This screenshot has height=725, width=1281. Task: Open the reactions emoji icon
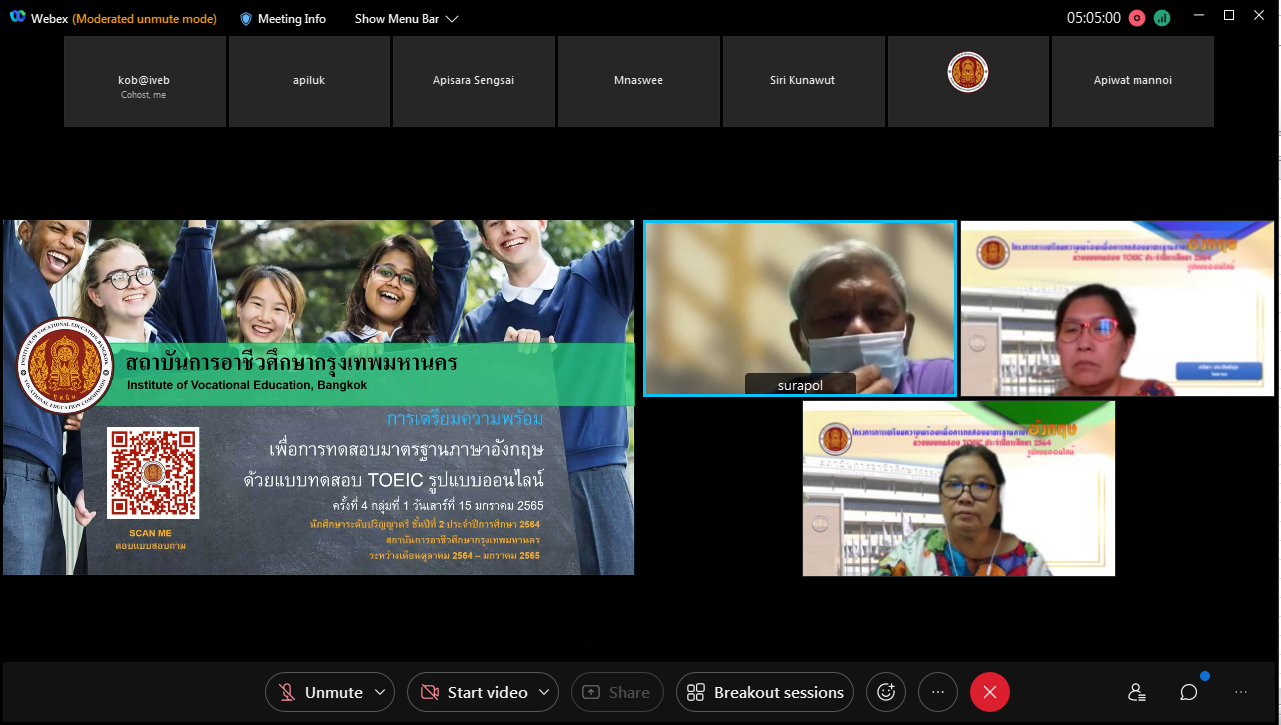(x=885, y=692)
